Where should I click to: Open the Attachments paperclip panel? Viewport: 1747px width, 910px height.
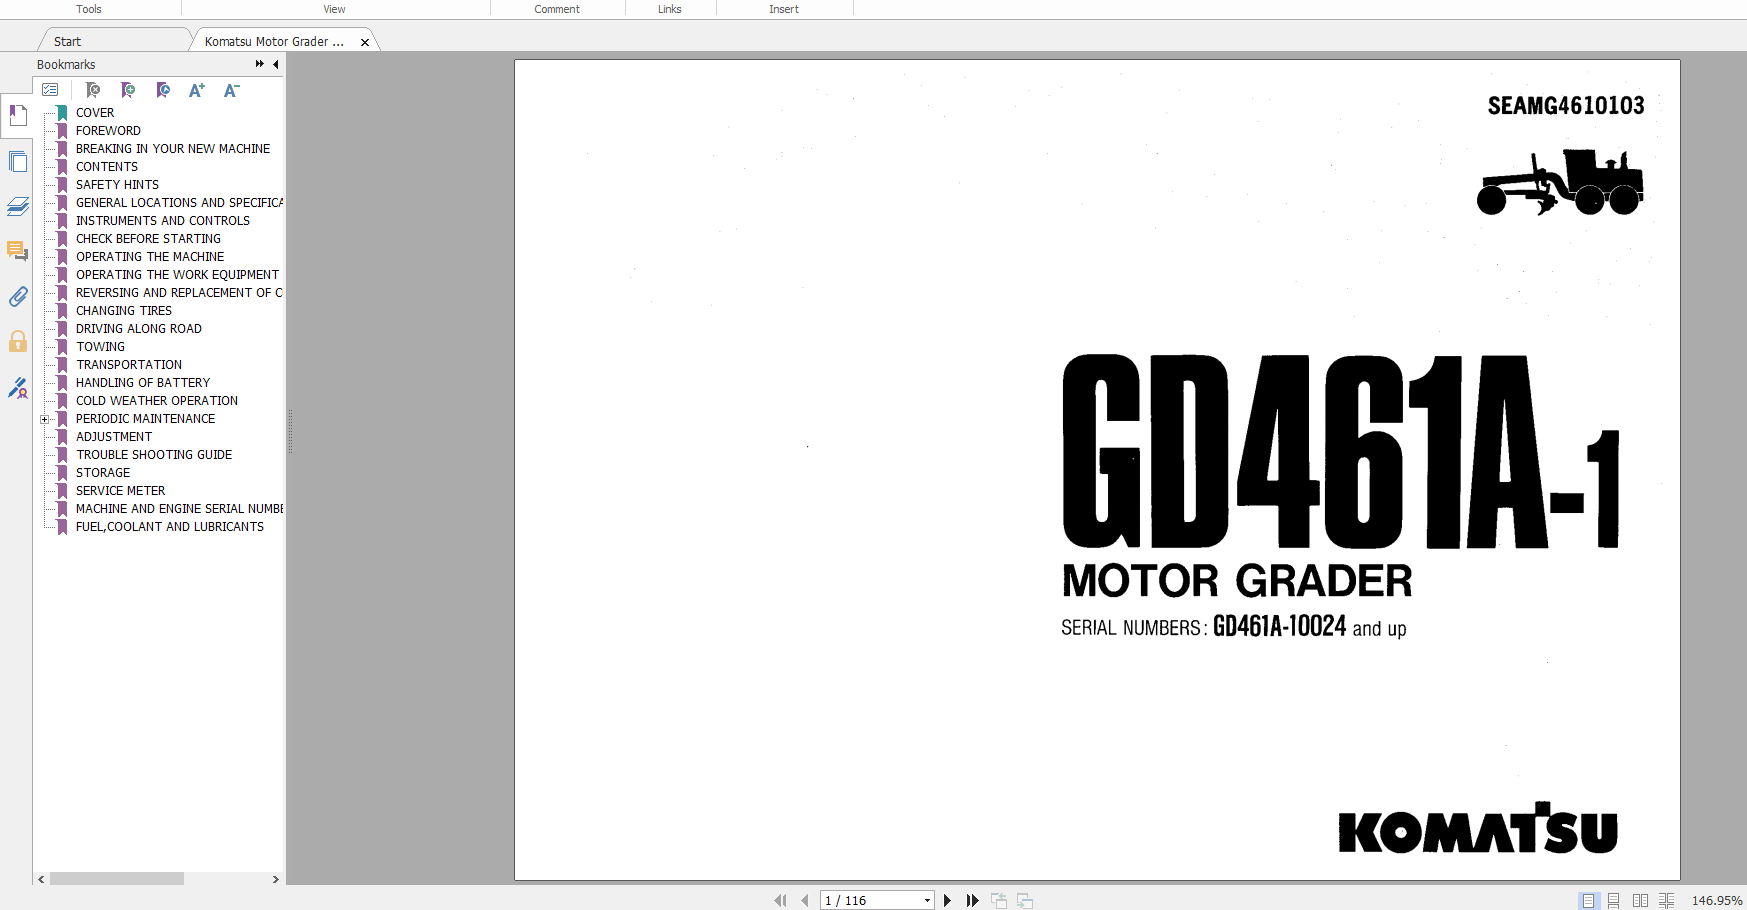17,296
